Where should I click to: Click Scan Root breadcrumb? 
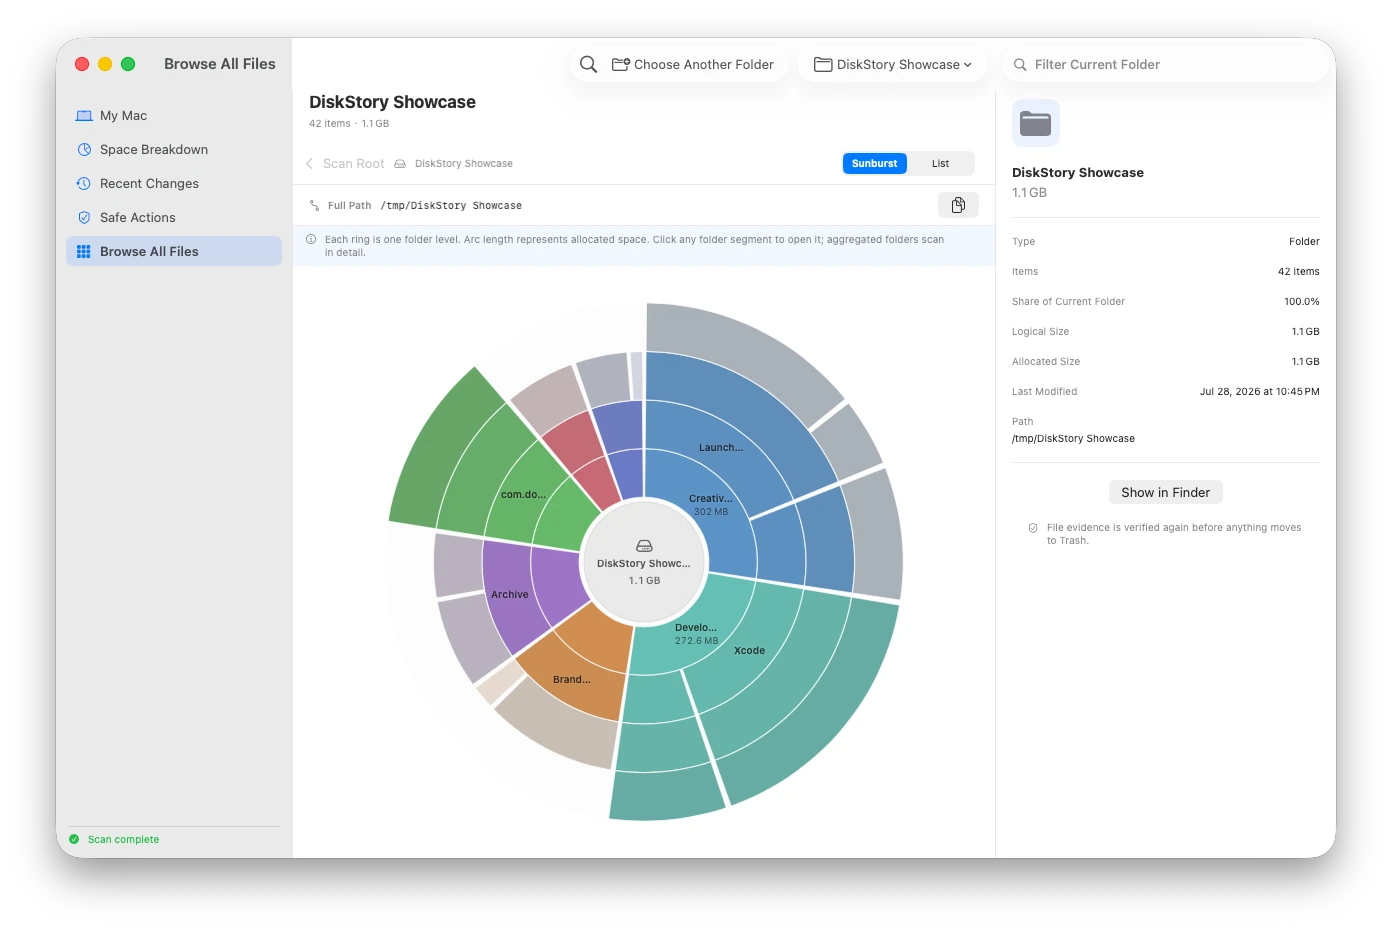[x=353, y=164]
